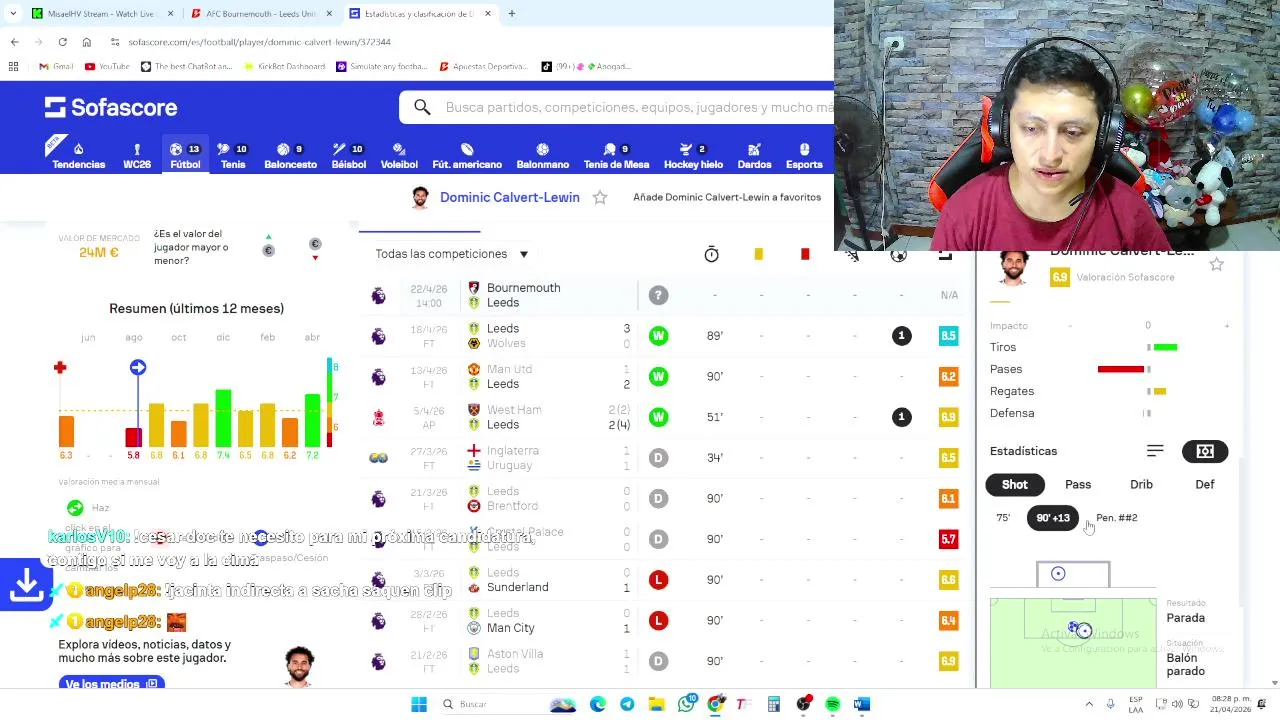Click the stream download arrow overlay button

(26, 586)
